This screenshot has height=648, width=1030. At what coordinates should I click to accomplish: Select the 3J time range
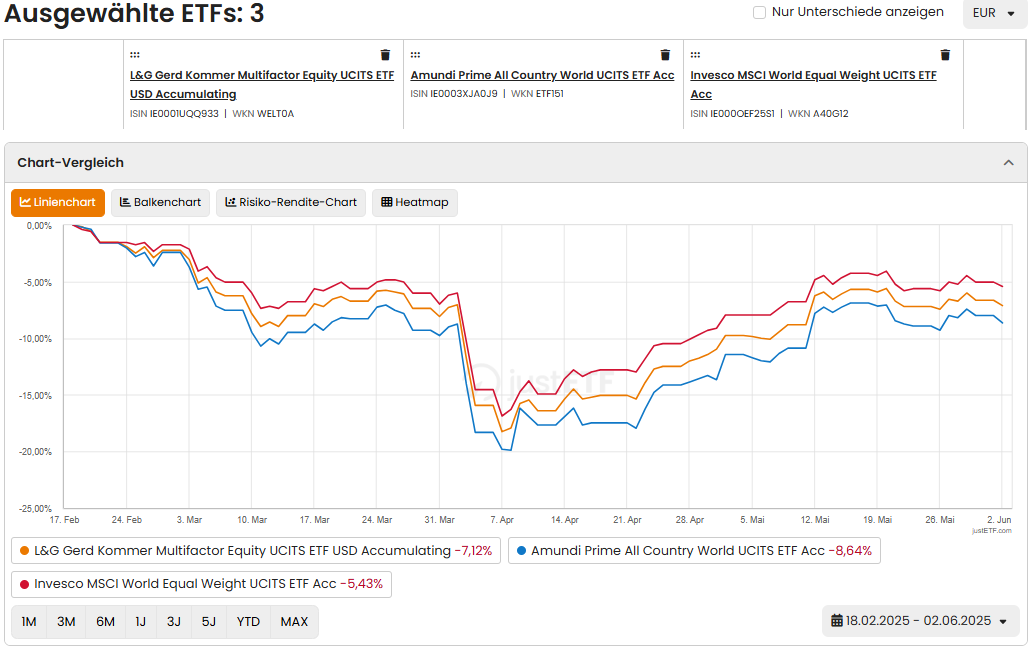[x=173, y=622]
